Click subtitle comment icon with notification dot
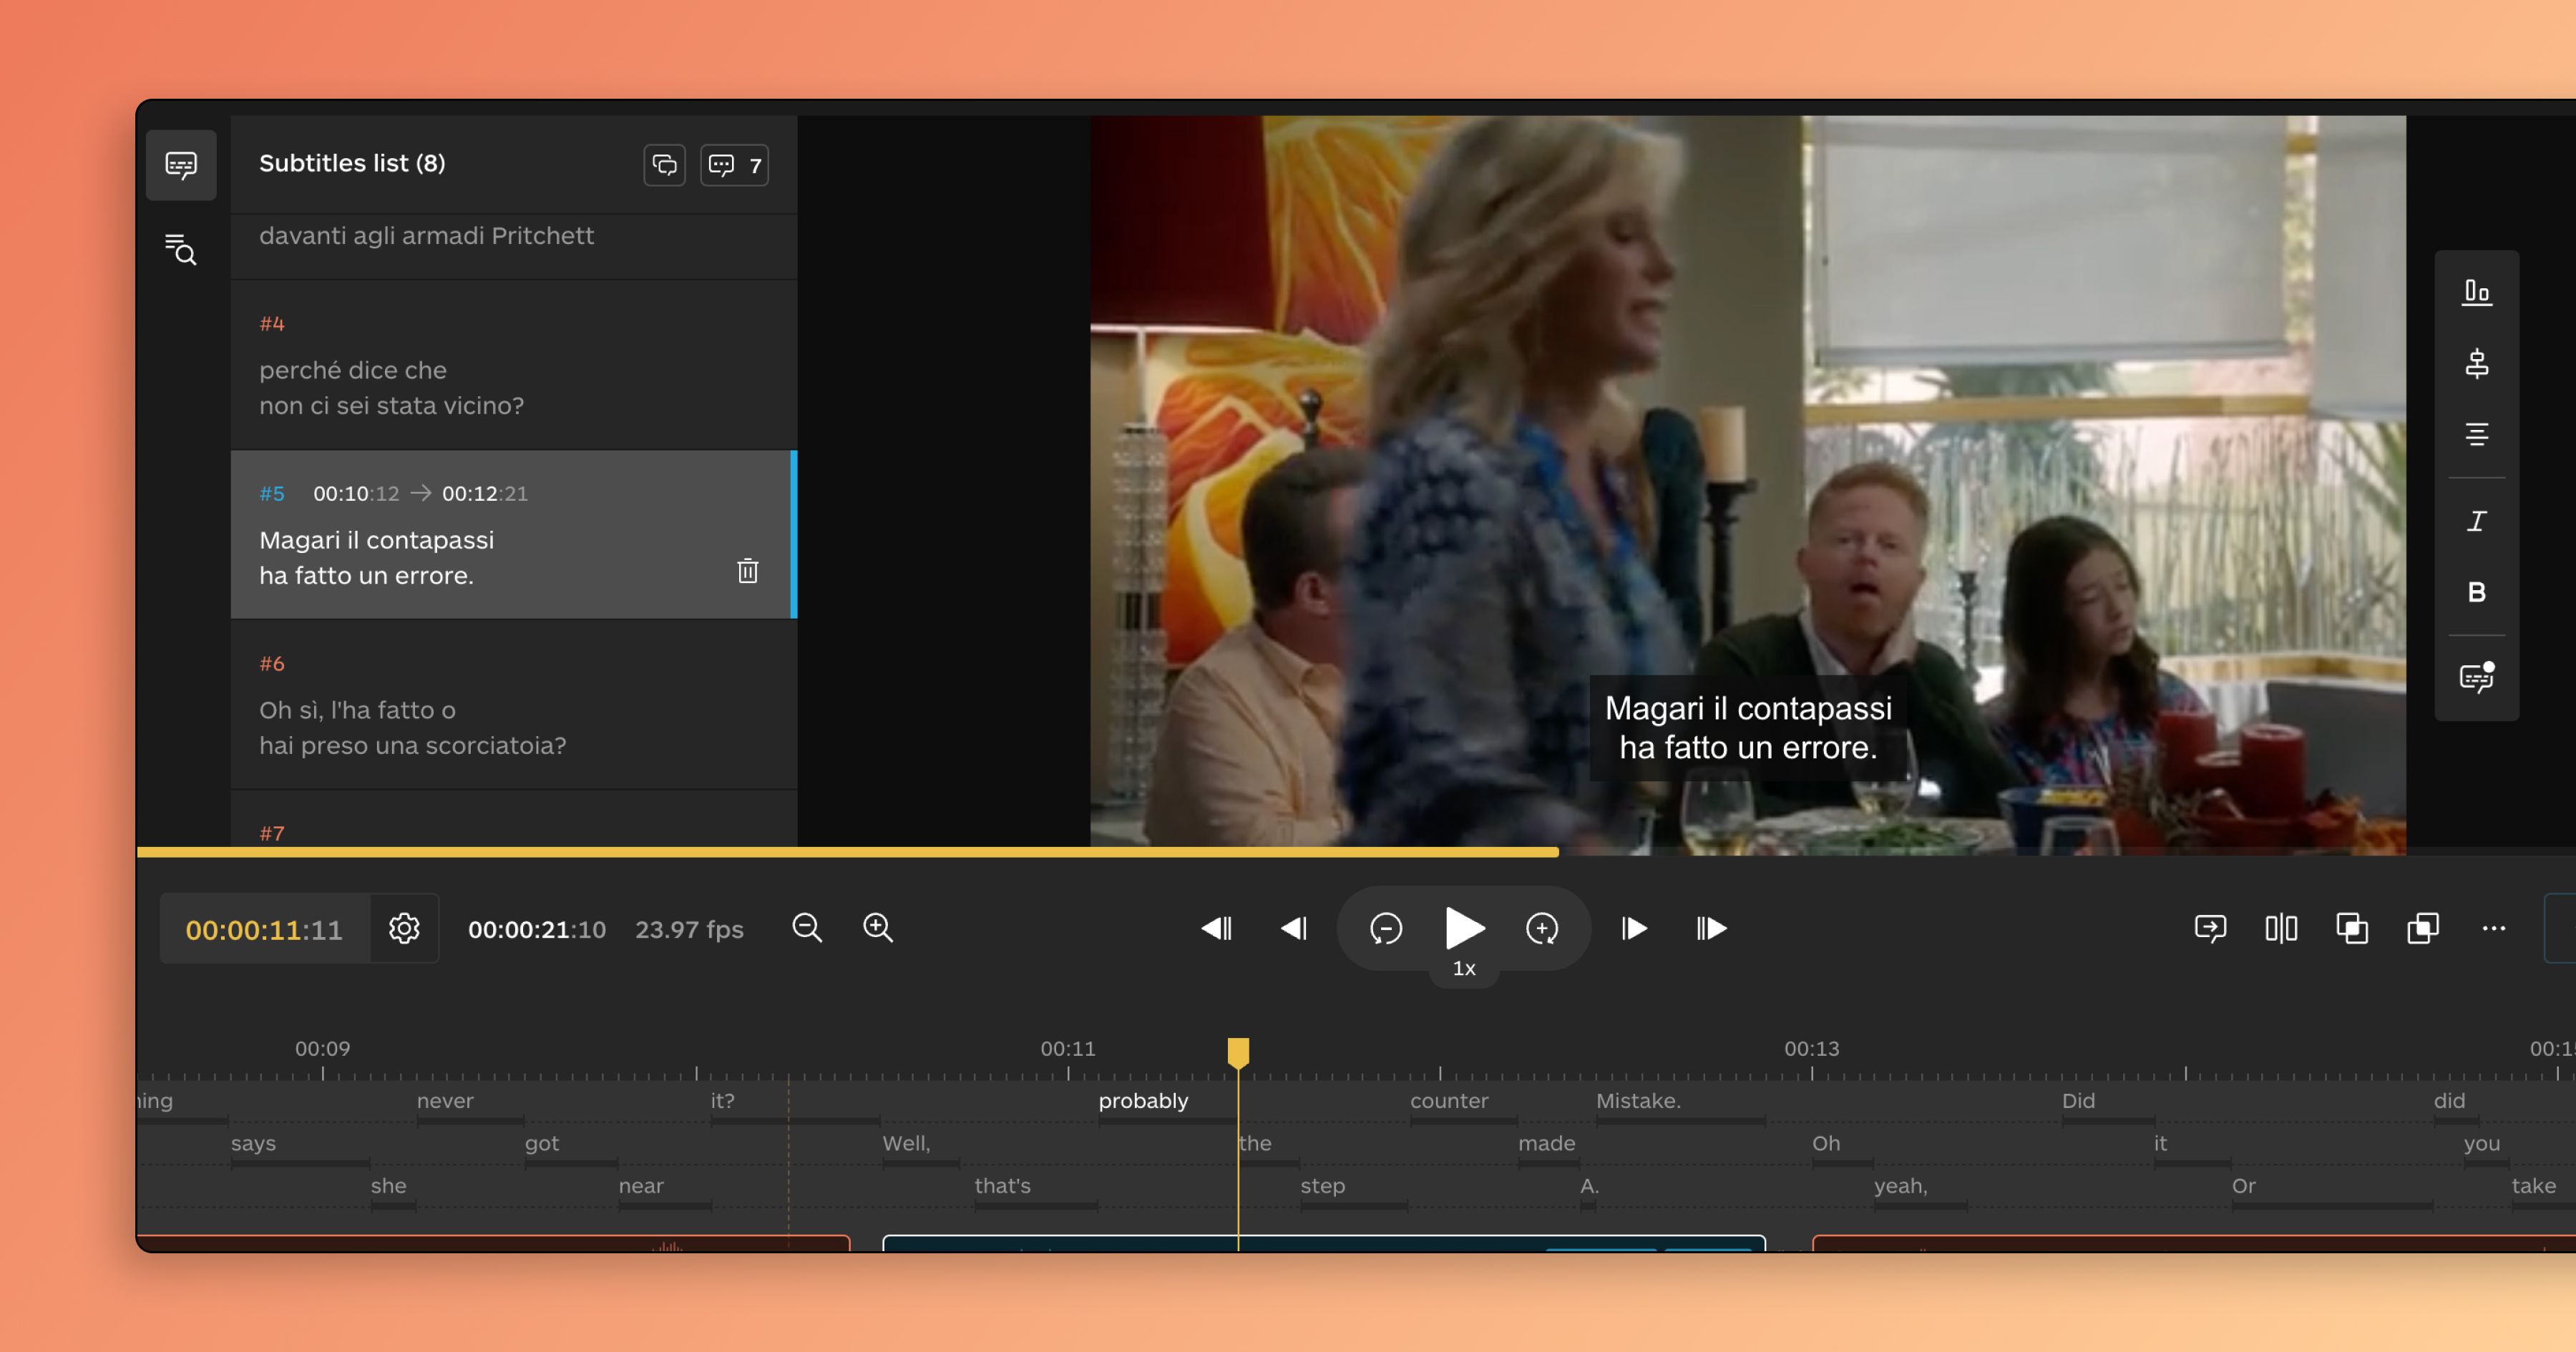This screenshot has width=2576, height=1352. click(x=2477, y=678)
